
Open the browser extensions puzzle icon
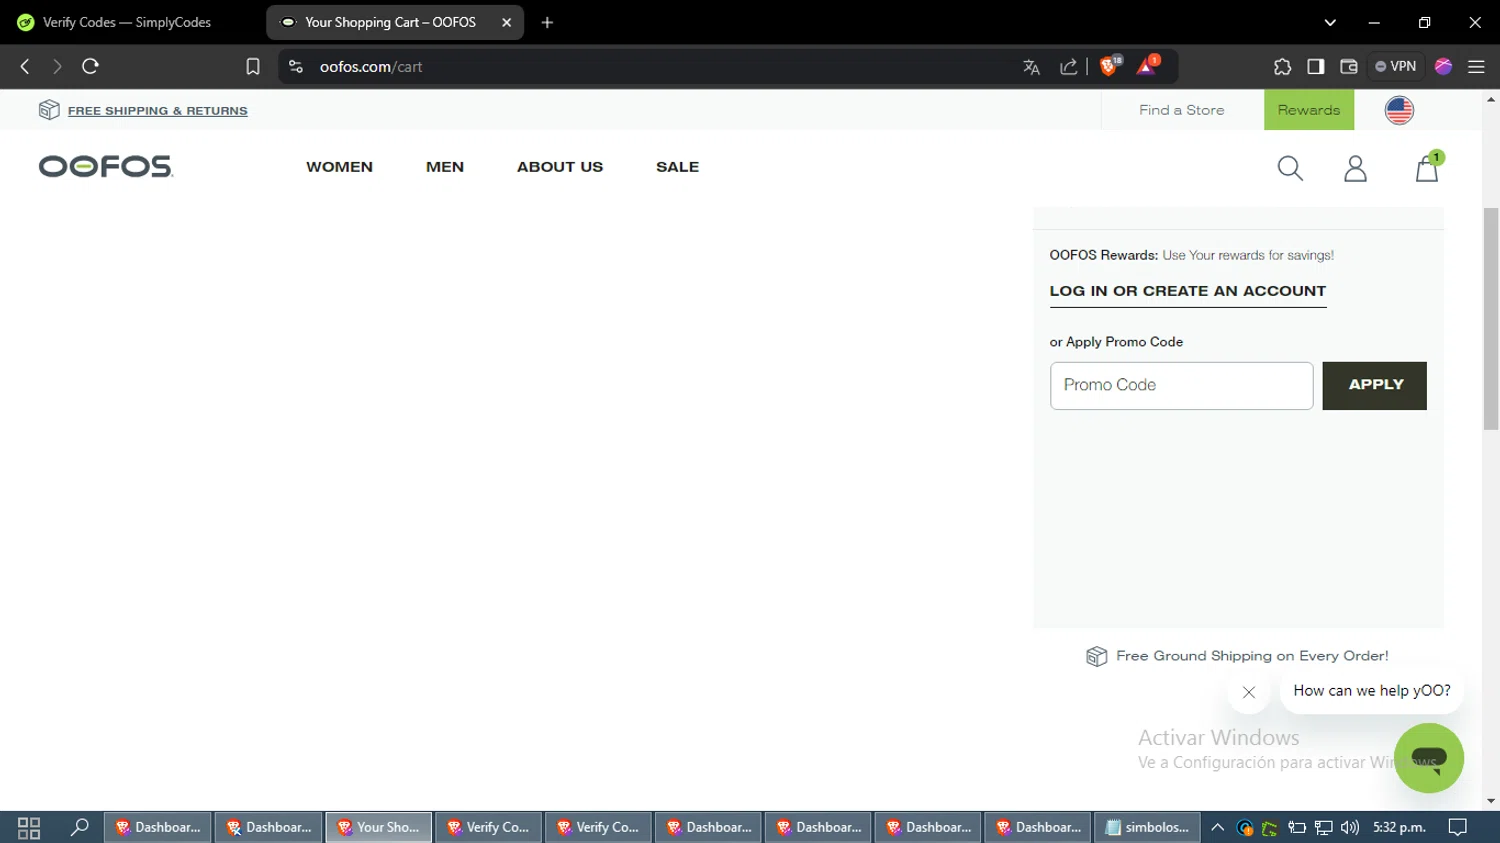[x=1282, y=66]
